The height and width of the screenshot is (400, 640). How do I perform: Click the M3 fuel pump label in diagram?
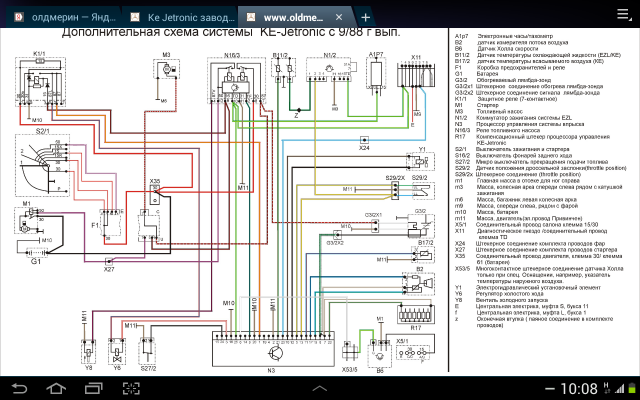click(x=166, y=55)
